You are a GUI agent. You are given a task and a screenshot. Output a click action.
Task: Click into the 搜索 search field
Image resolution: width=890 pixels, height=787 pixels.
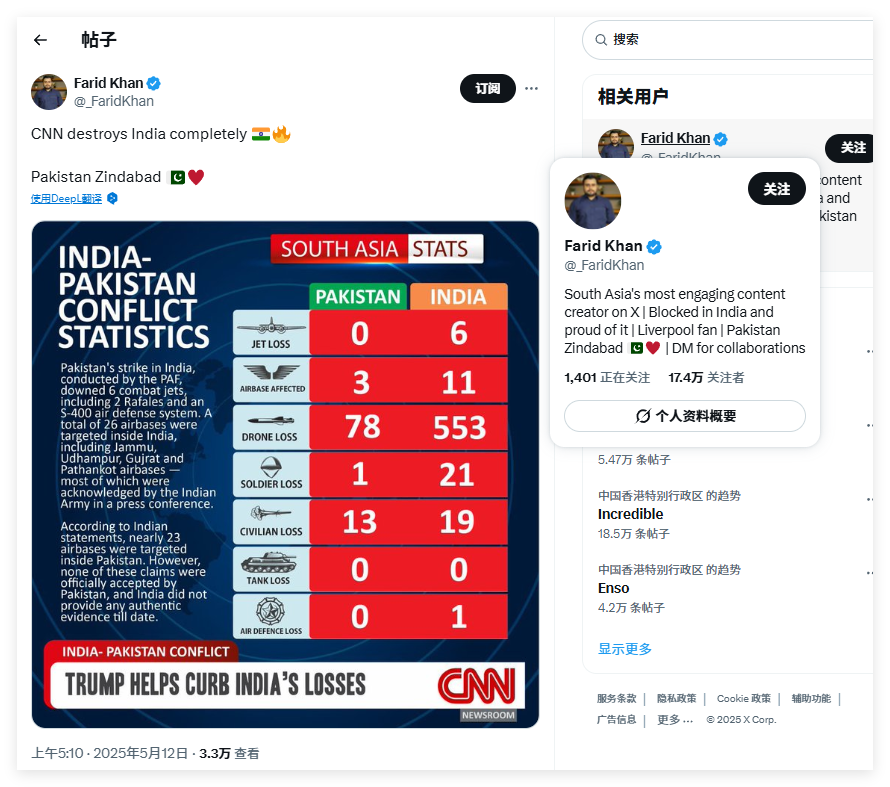pyautogui.click(x=732, y=40)
